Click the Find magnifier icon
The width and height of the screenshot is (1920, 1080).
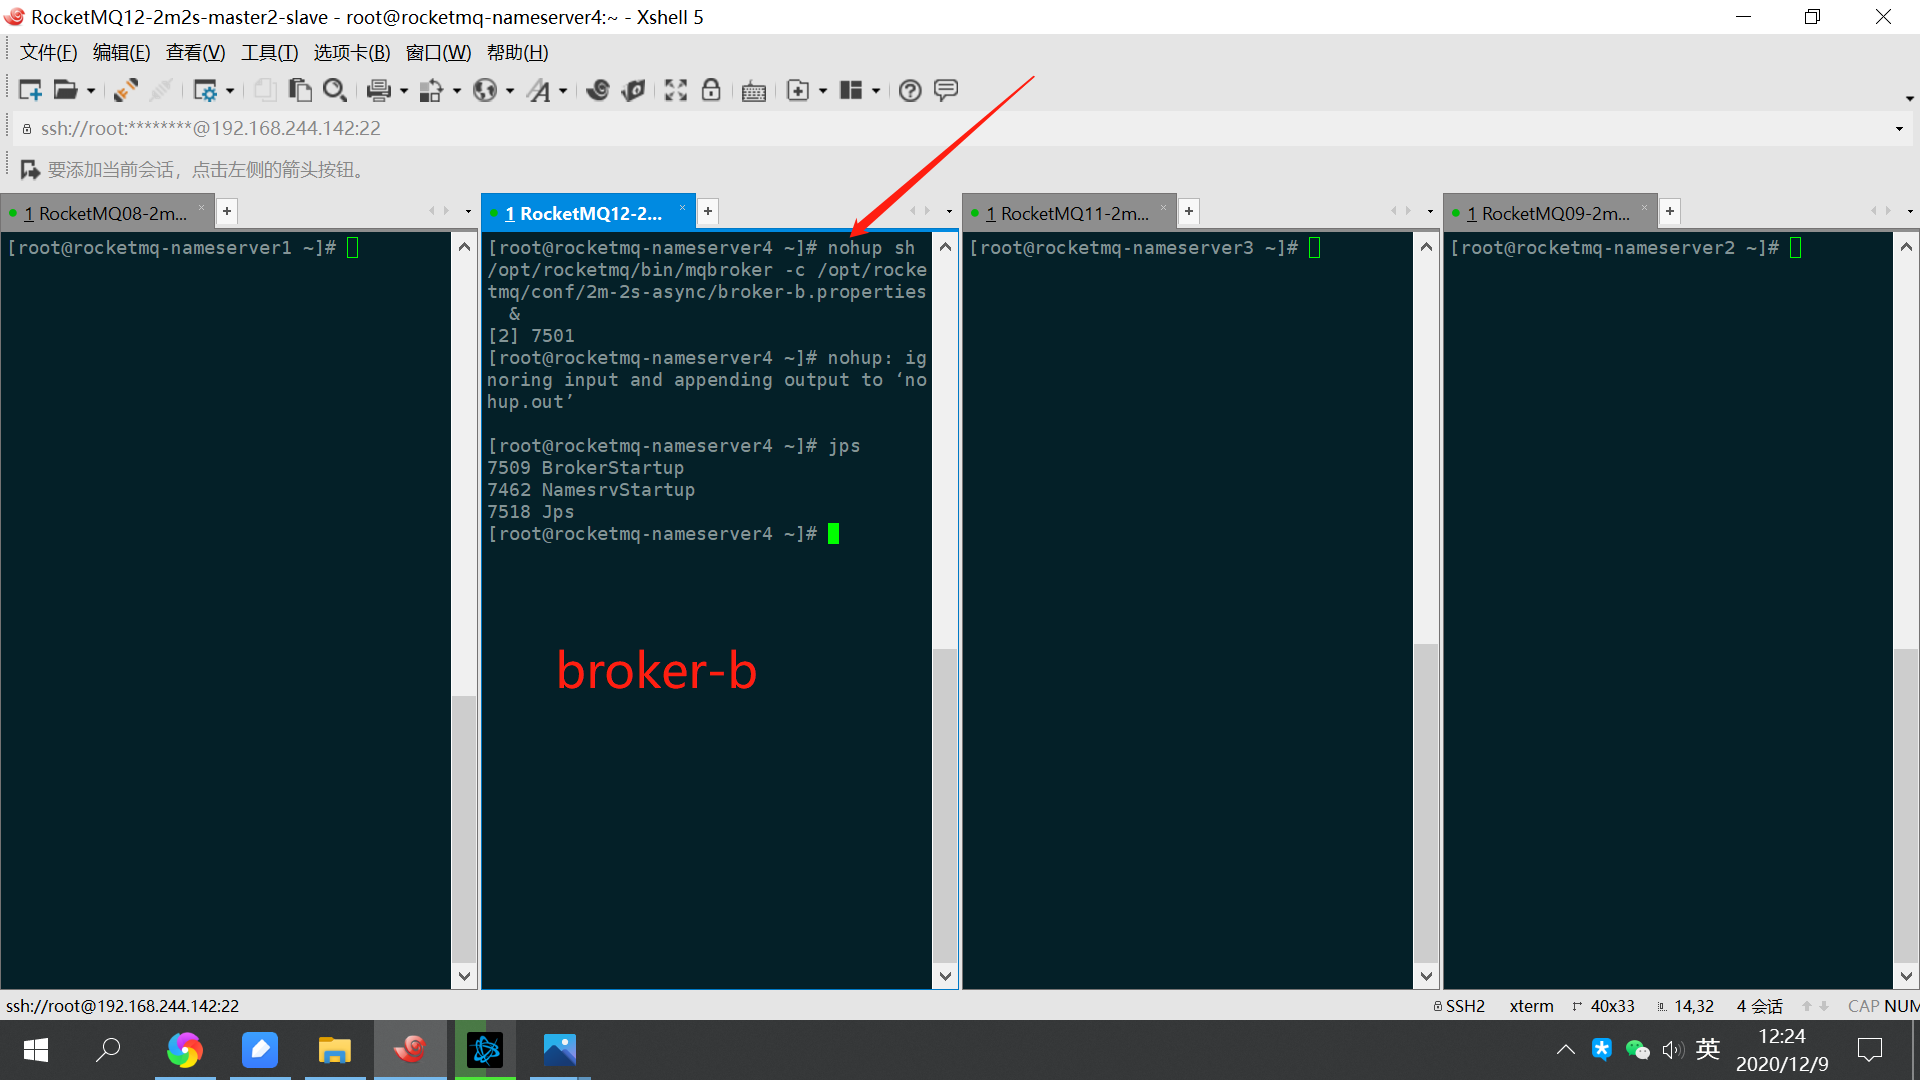[x=335, y=91]
